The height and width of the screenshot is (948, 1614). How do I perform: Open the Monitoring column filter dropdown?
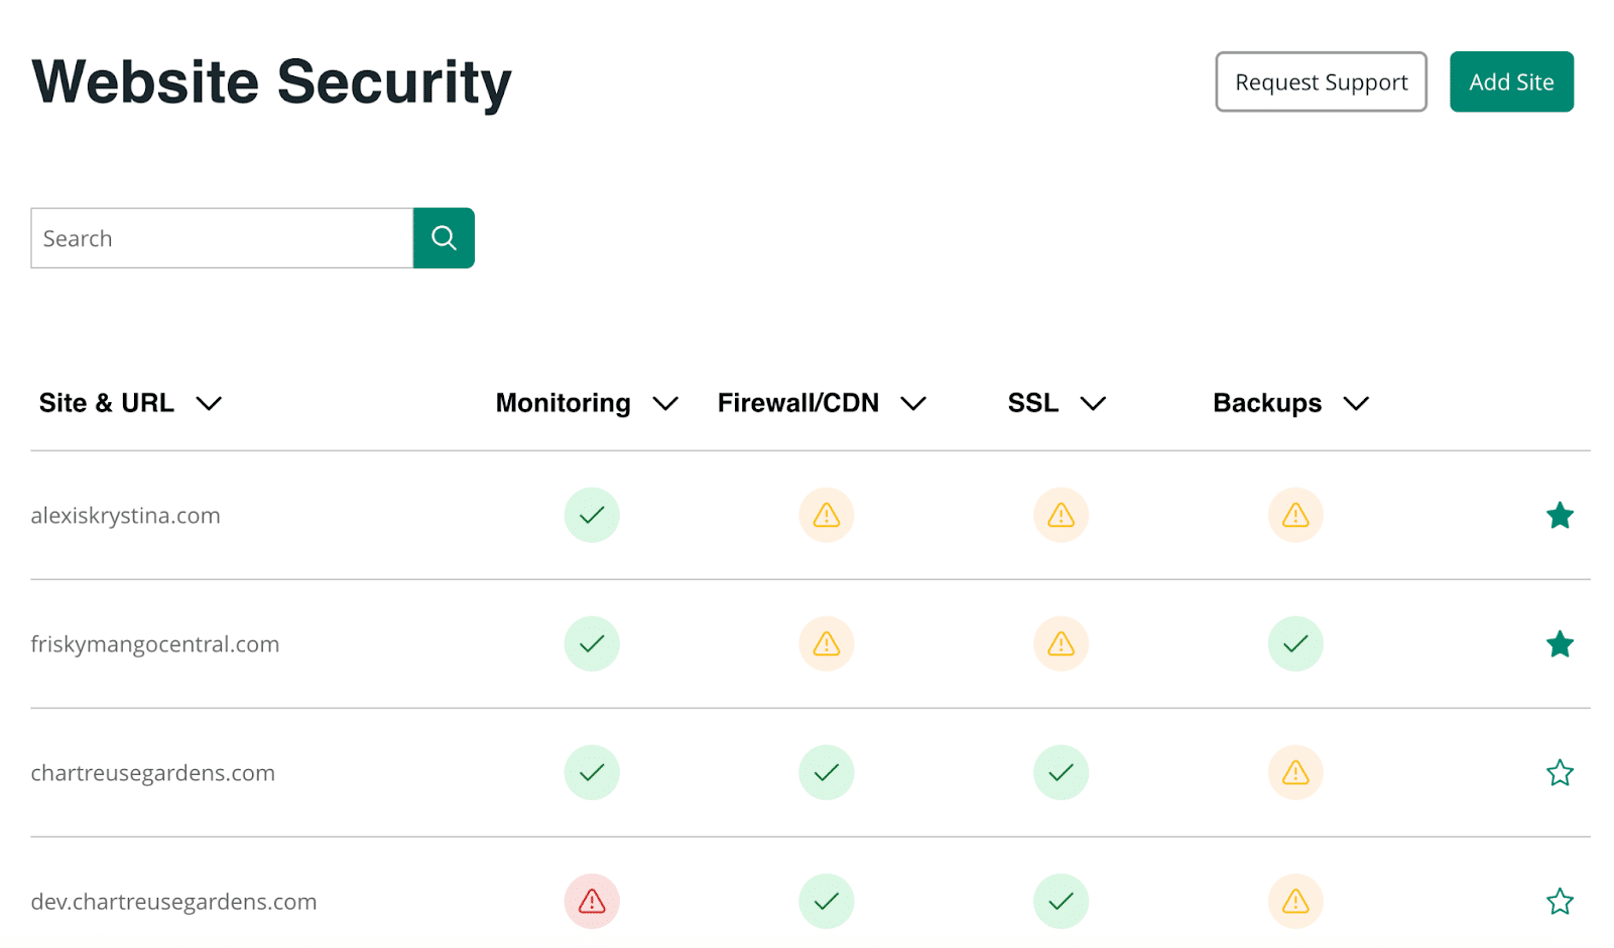point(665,404)
